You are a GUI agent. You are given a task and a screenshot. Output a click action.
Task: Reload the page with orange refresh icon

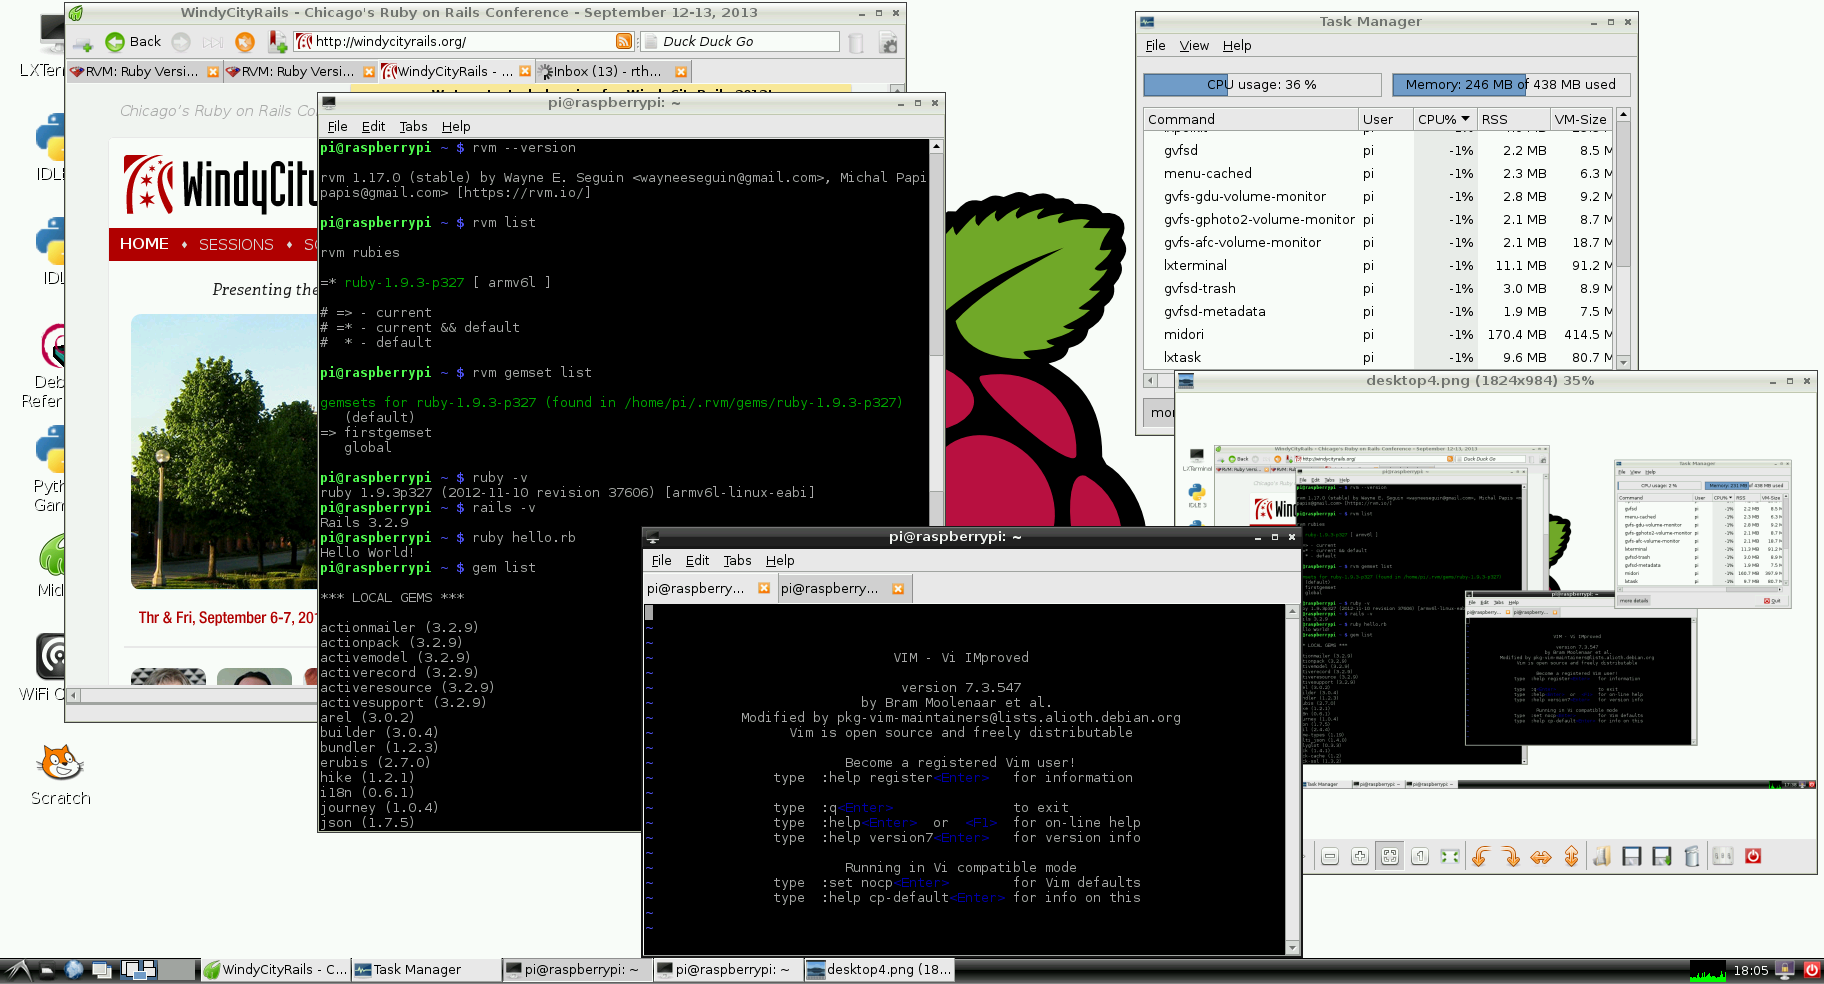click(245, 42)
